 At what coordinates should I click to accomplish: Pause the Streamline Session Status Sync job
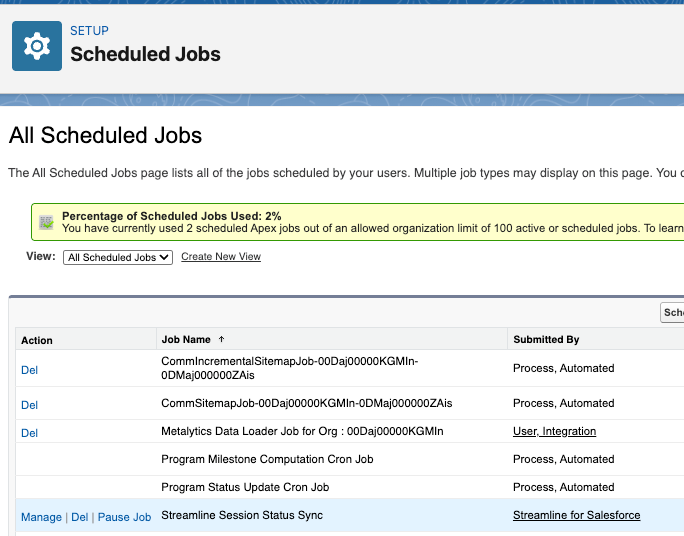pos(124,517)
